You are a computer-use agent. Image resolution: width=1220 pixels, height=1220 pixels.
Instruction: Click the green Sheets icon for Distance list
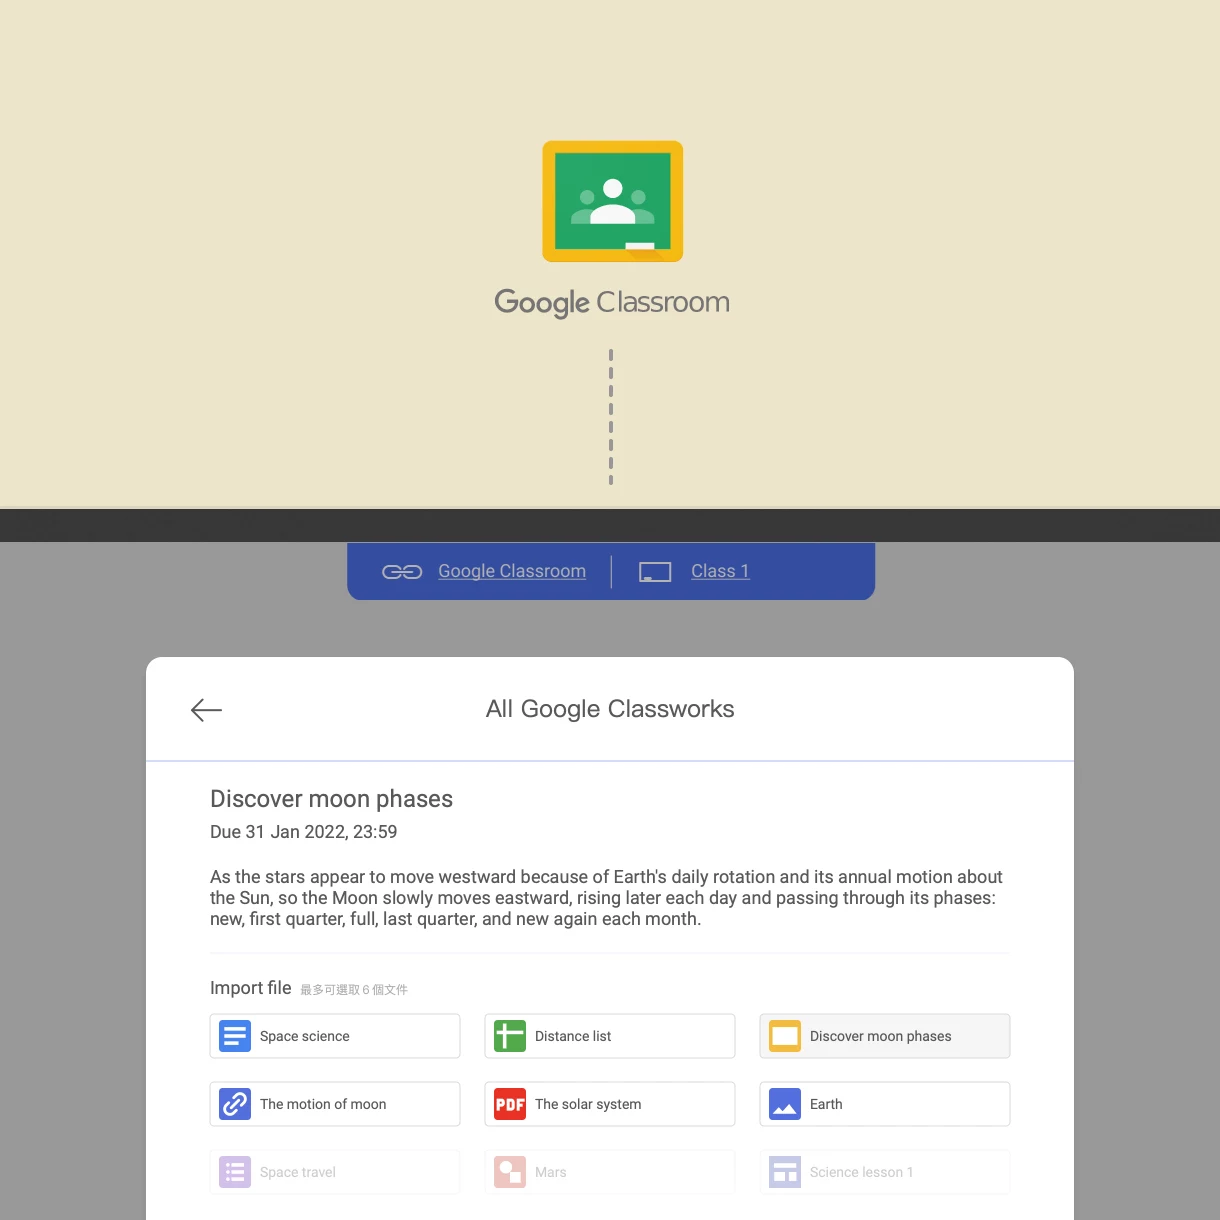click(x=510, y=1036)
